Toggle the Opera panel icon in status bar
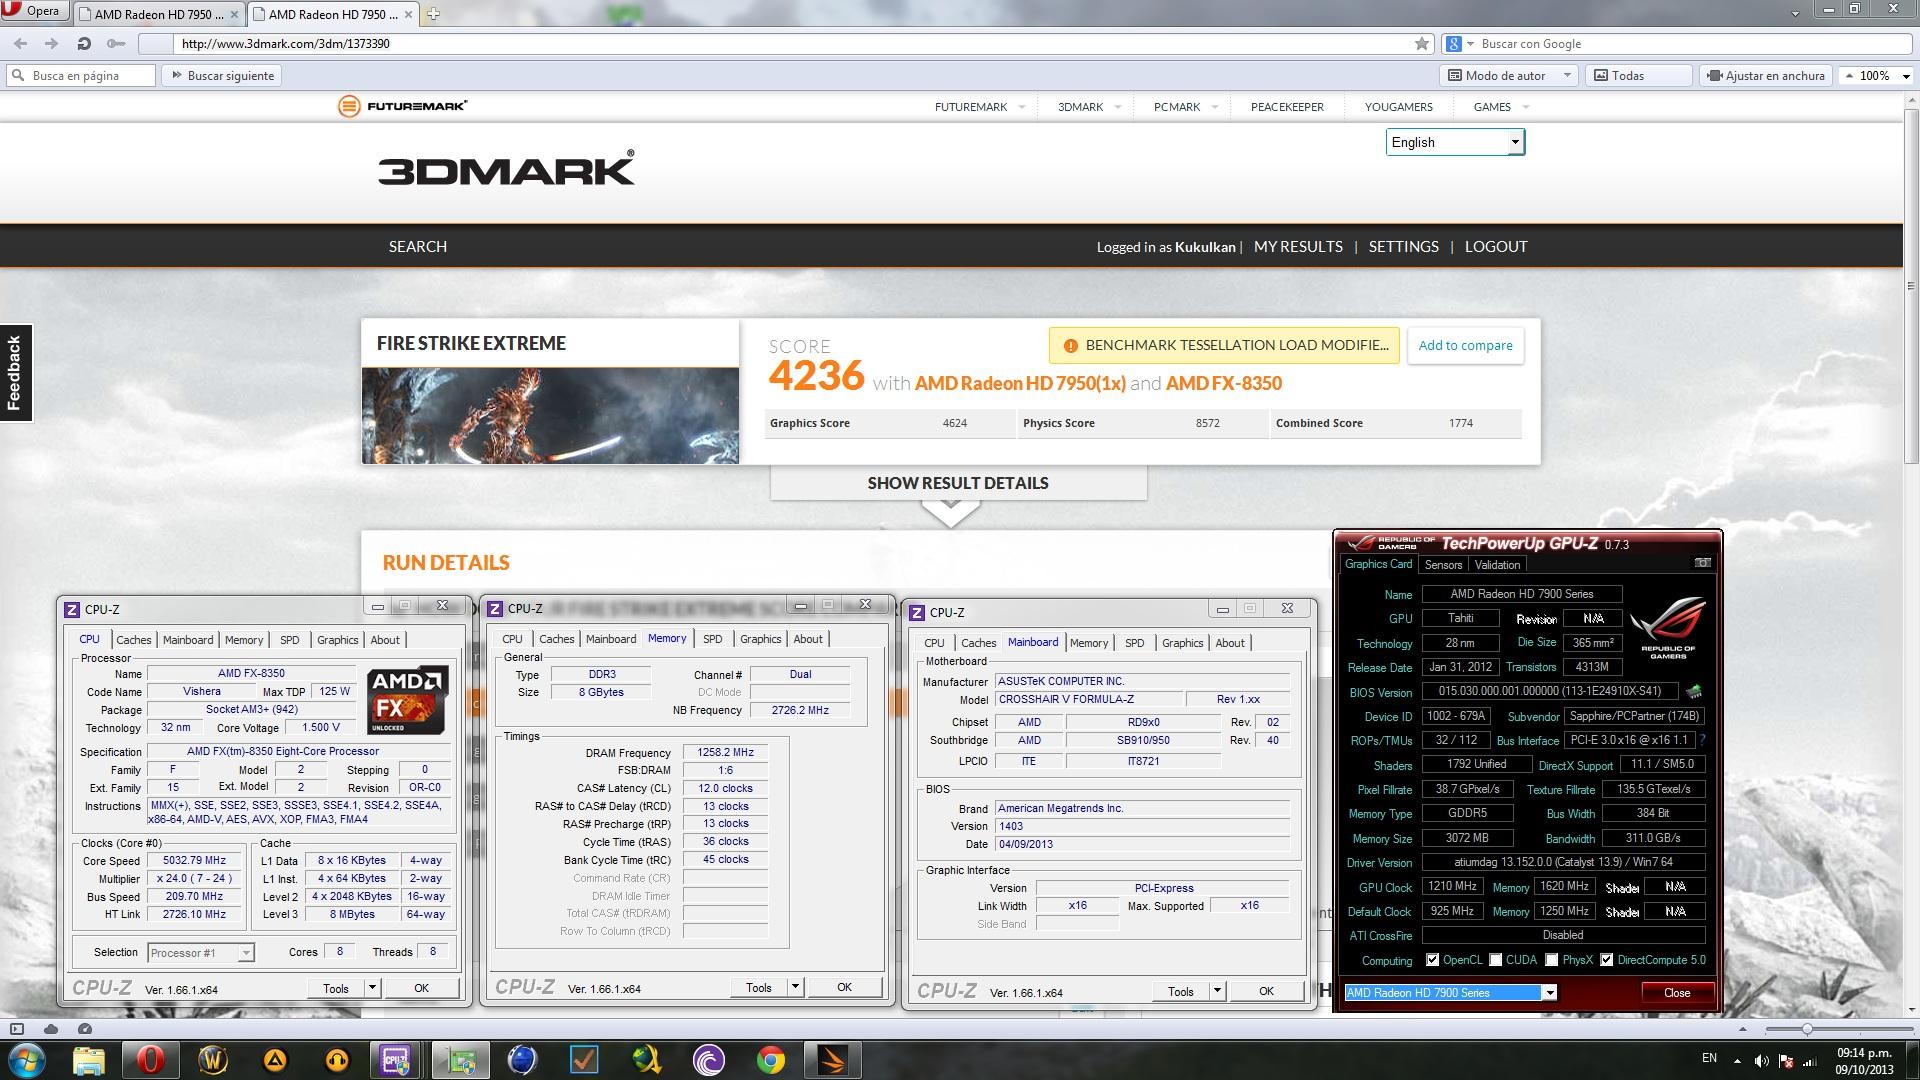 (x=16, y=1028)
